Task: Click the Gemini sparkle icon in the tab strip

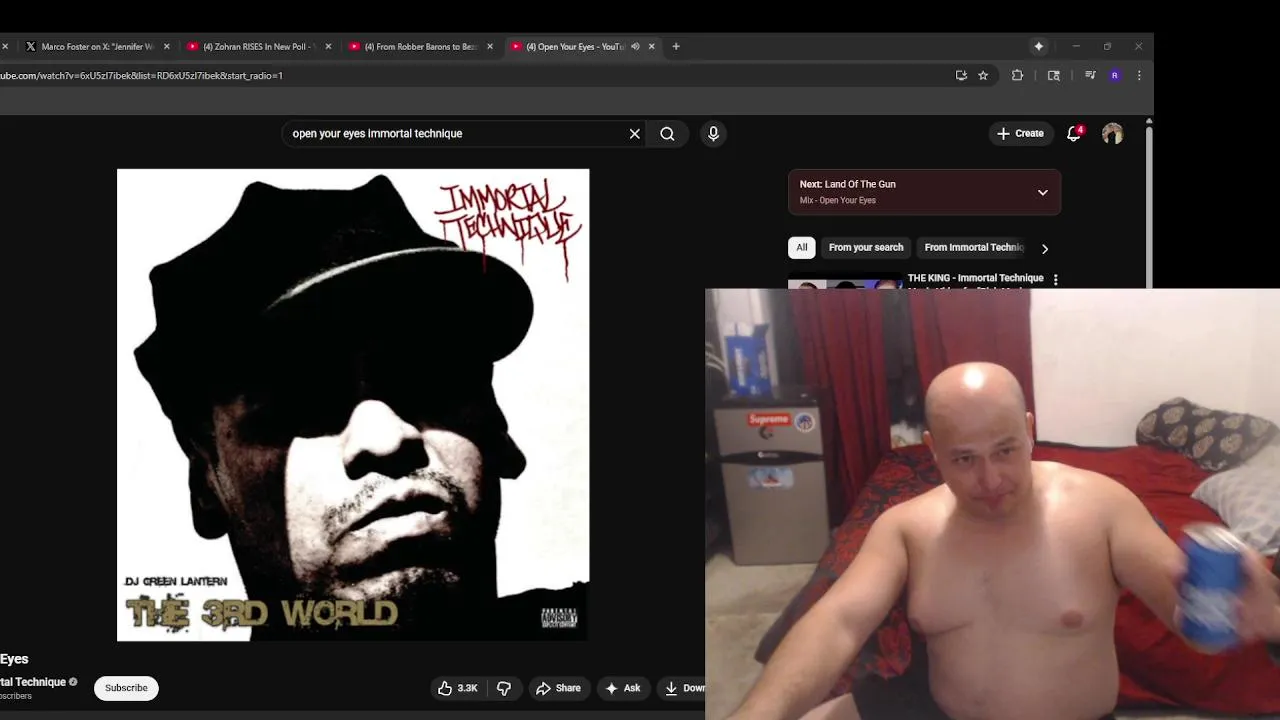Action: coord(1039,46)
